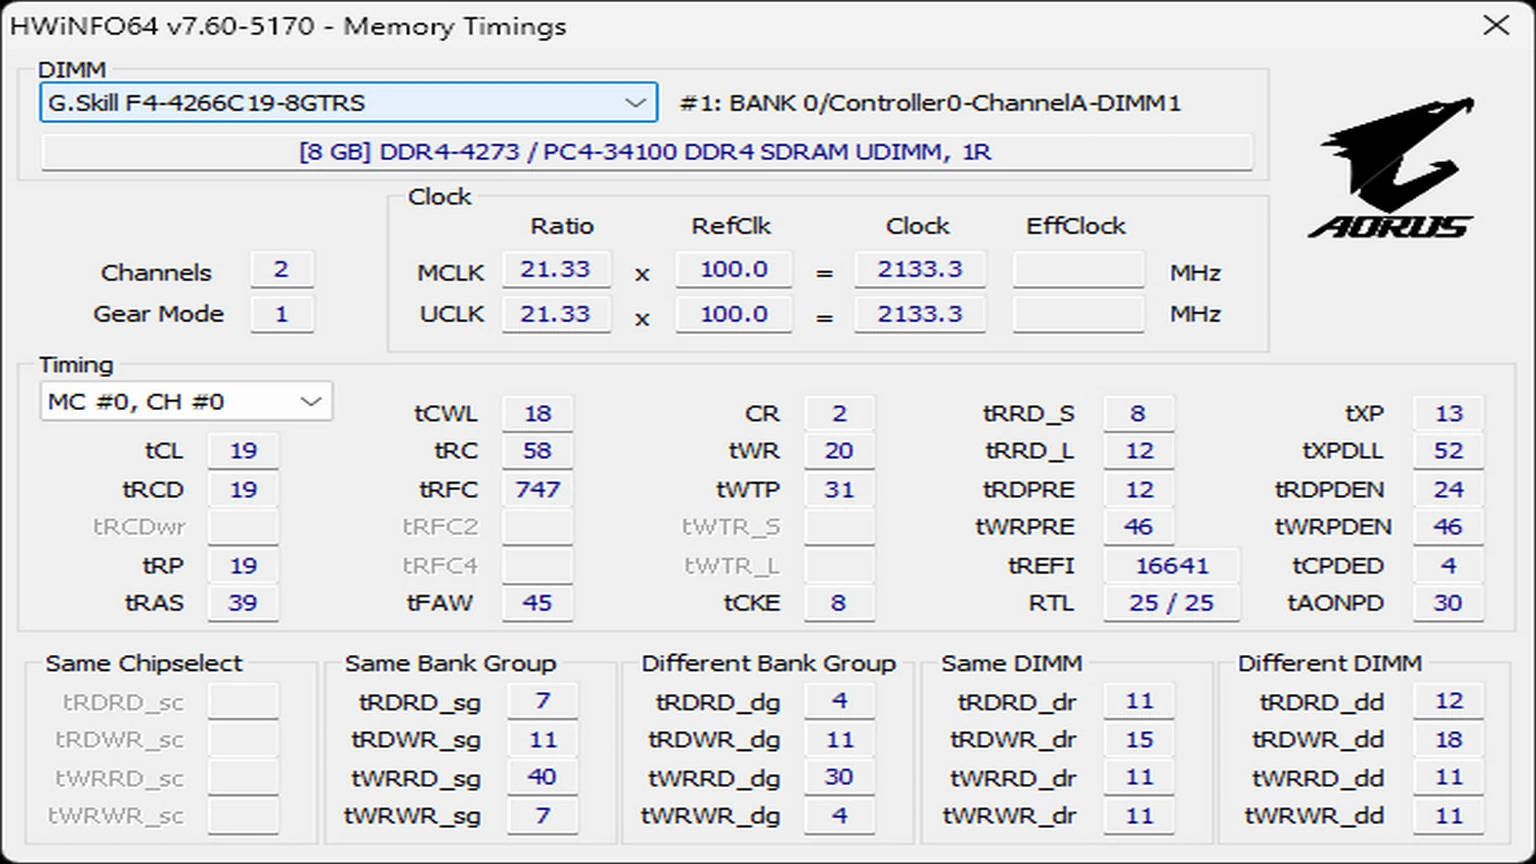
Task: Click the tWR value 20
Action: (839, 451)
